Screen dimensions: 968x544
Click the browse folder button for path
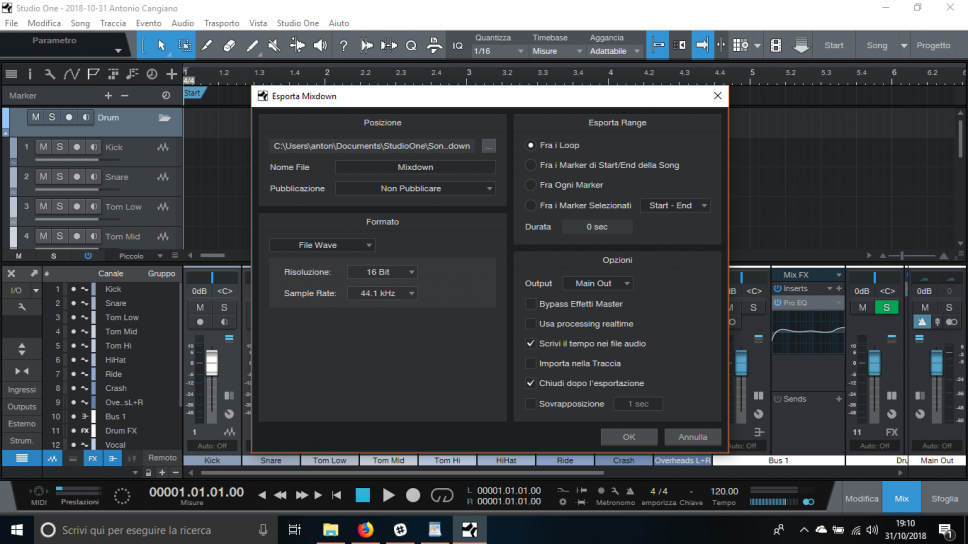click(488, 146)
